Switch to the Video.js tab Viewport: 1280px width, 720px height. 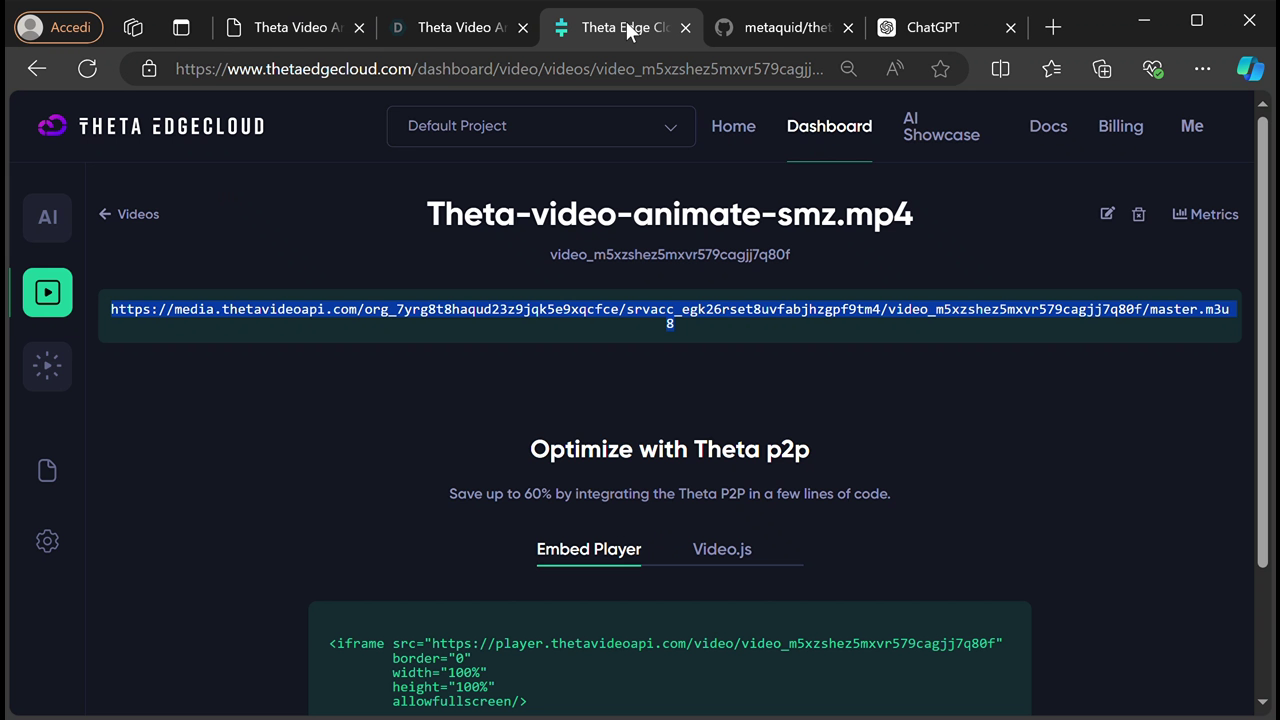click(722, 549)
